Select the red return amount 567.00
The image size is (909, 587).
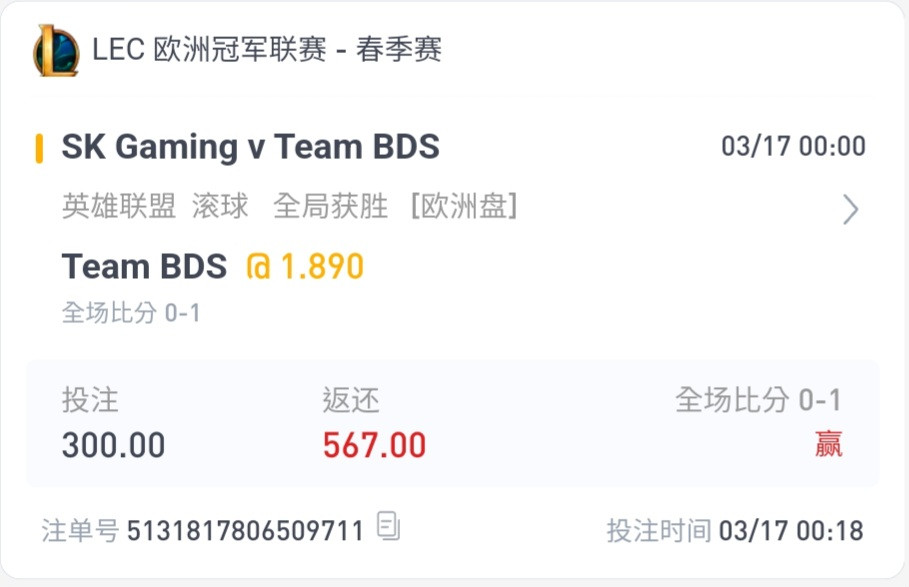tap(374, 445)
